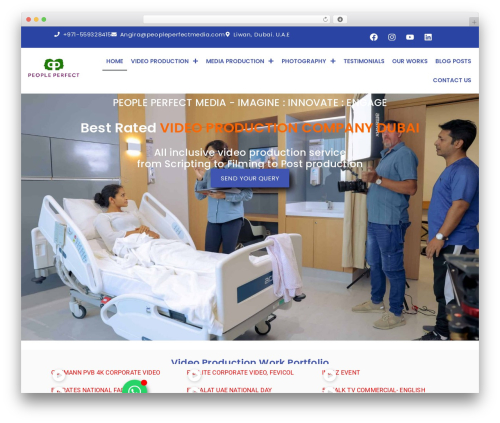Click the Send Your Query button
Screen dimensions: 500x423
coord(250,178)
